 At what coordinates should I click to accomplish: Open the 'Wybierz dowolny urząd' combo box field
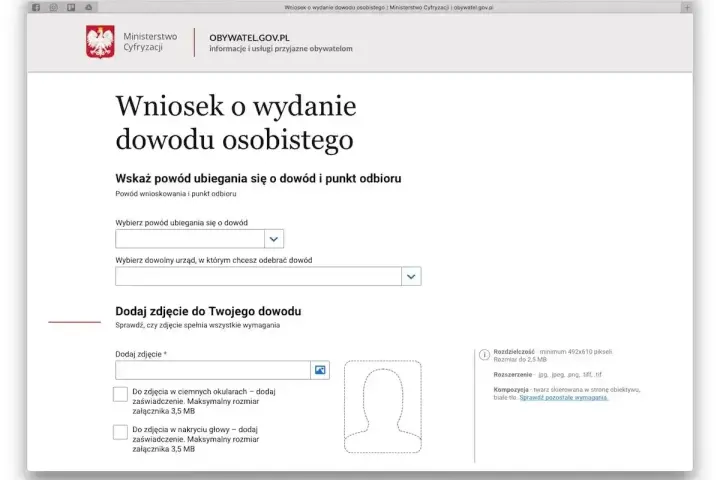coord(268,277)
